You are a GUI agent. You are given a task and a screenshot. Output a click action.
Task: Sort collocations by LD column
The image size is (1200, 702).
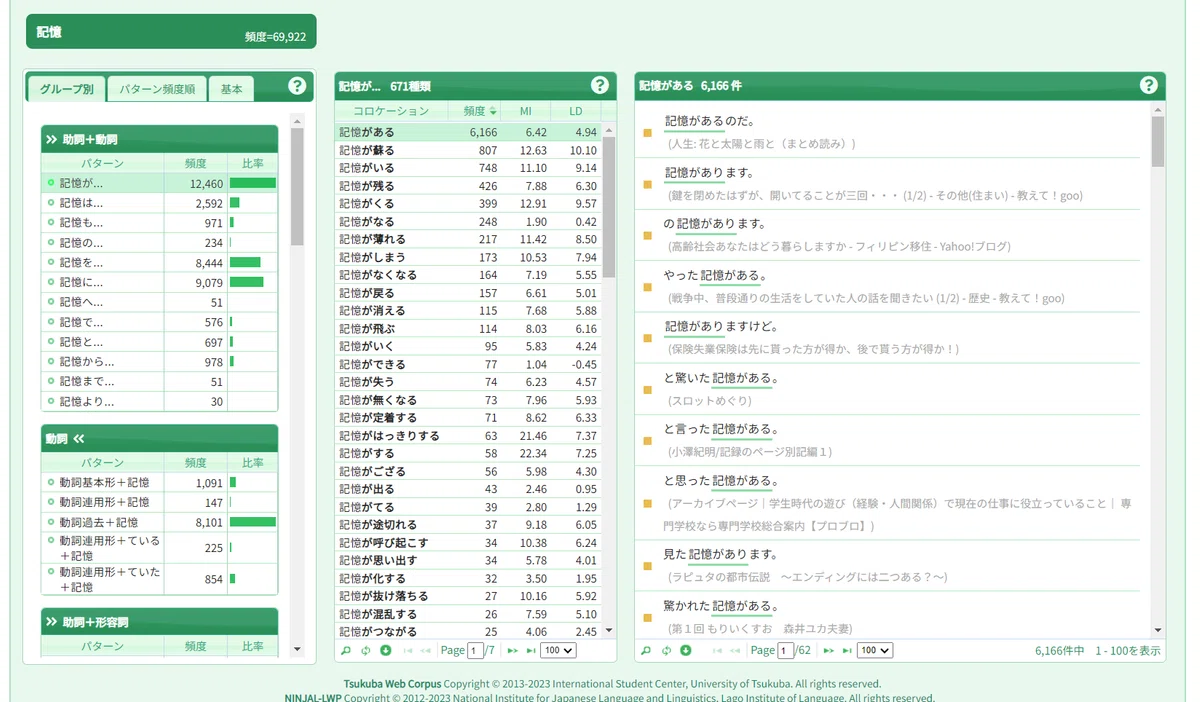pyautogui.click(x=576, y=111)
